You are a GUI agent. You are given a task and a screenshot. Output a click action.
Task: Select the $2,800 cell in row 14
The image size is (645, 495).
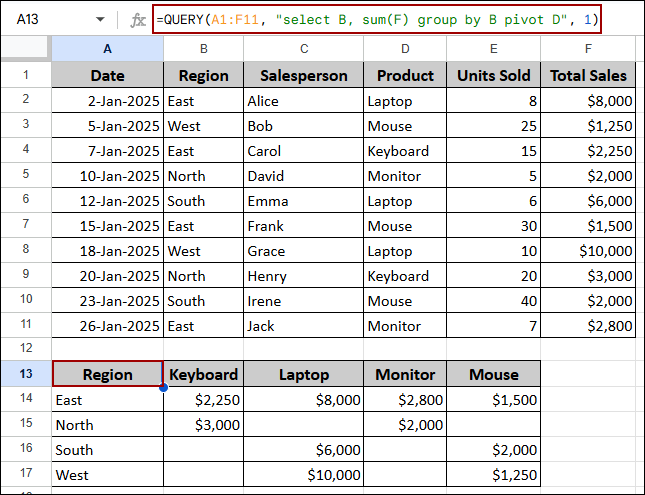(x=405, y=400)
